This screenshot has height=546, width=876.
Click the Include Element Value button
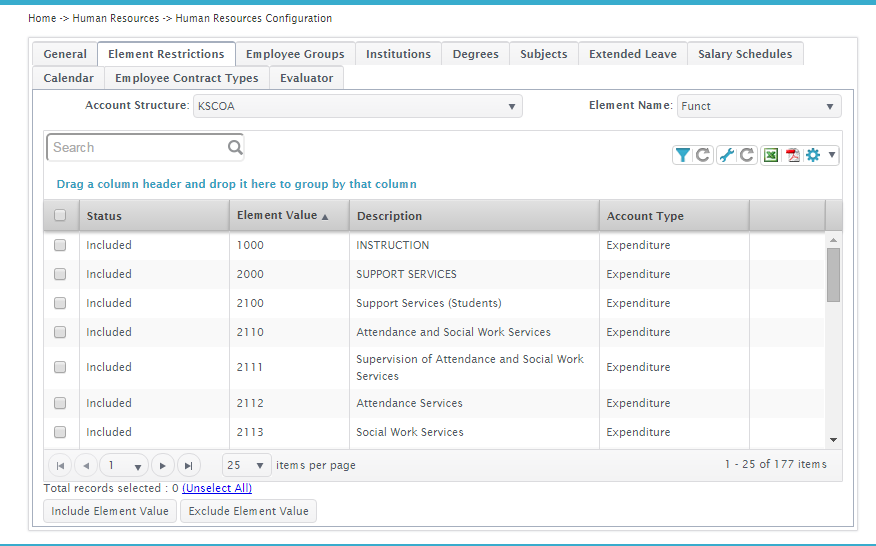(110, 511)
